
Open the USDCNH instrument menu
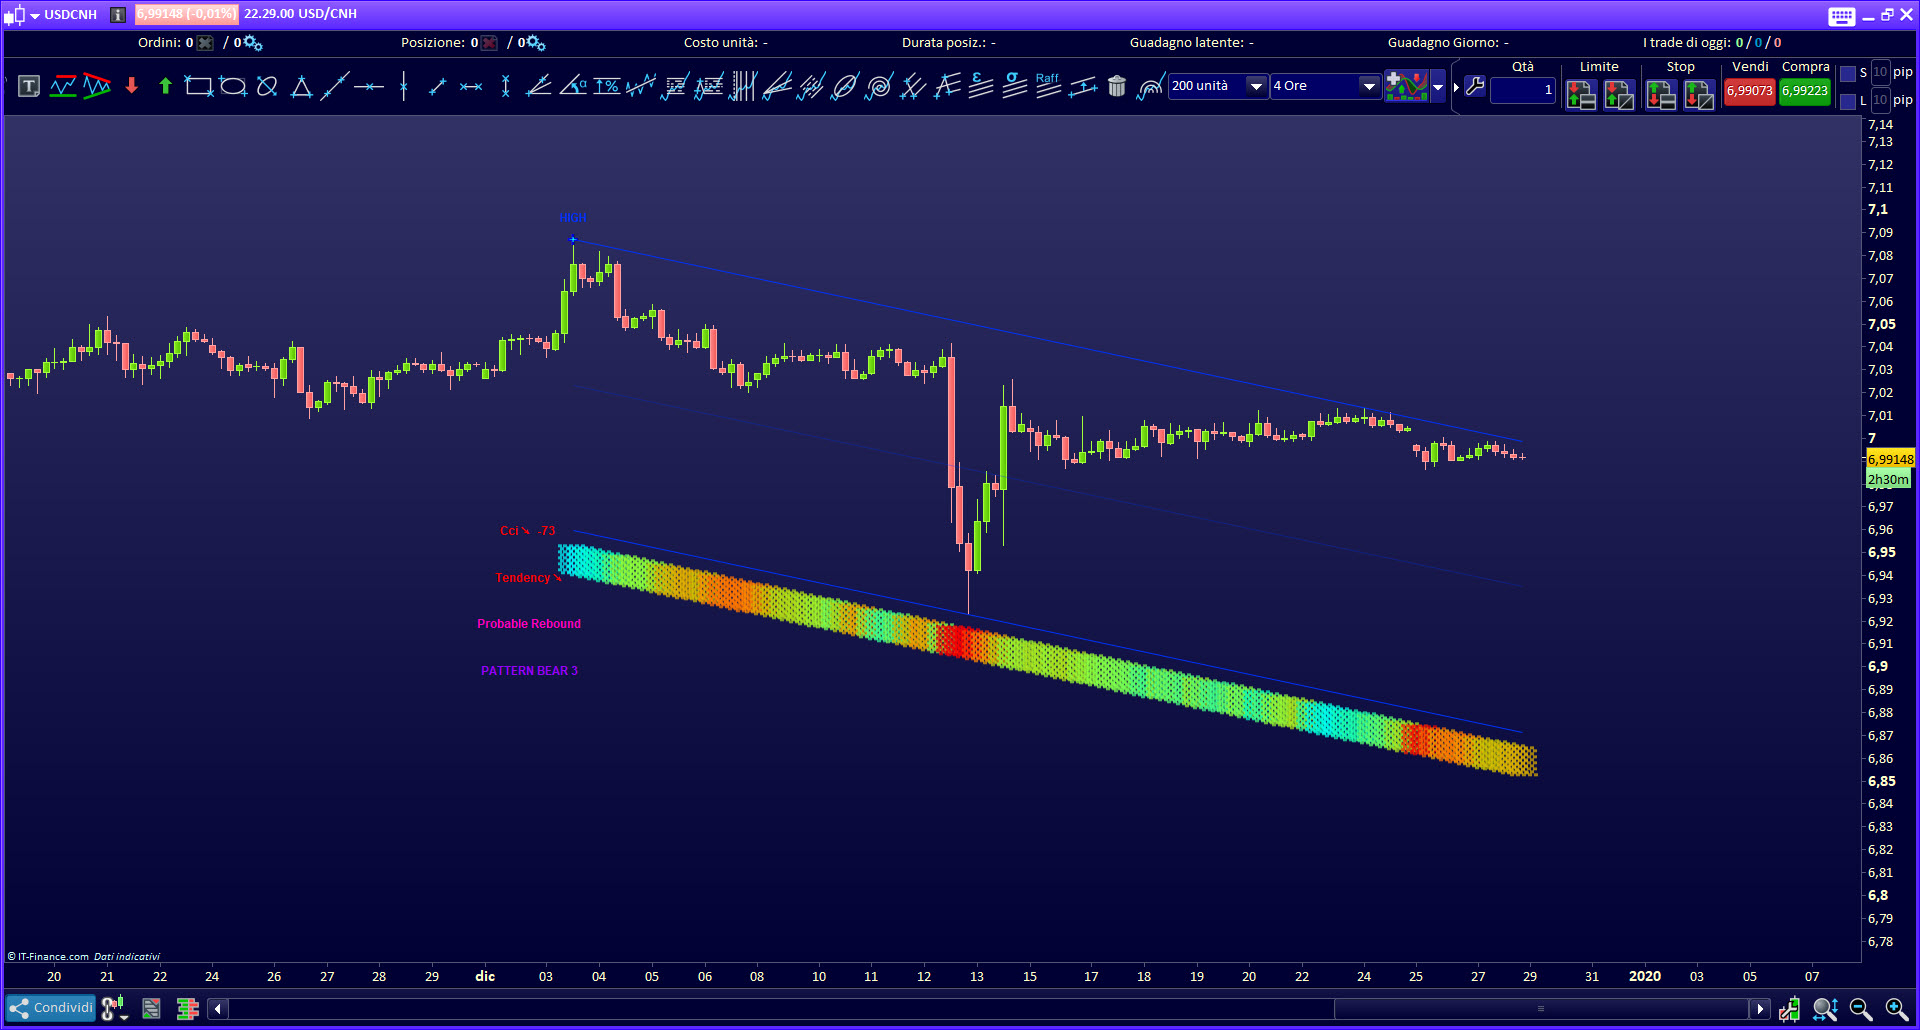35,15
